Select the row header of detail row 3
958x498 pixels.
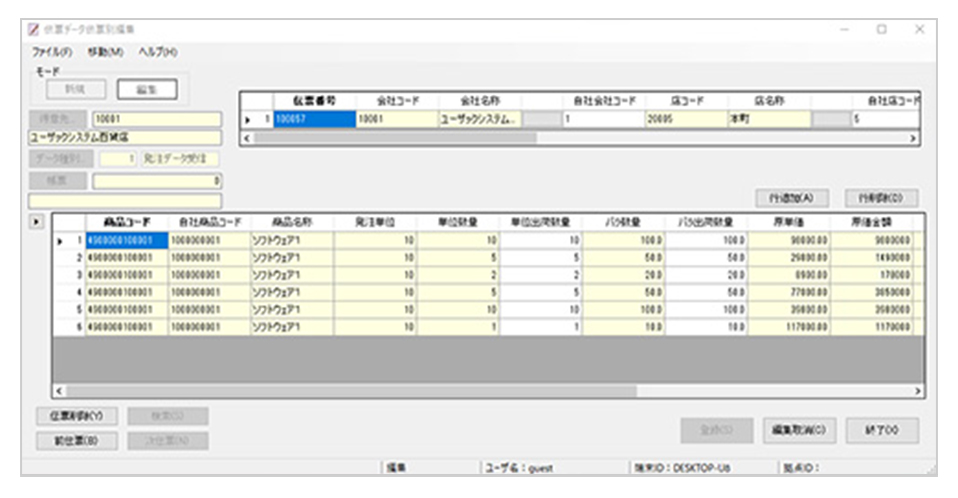pos(68,273)
